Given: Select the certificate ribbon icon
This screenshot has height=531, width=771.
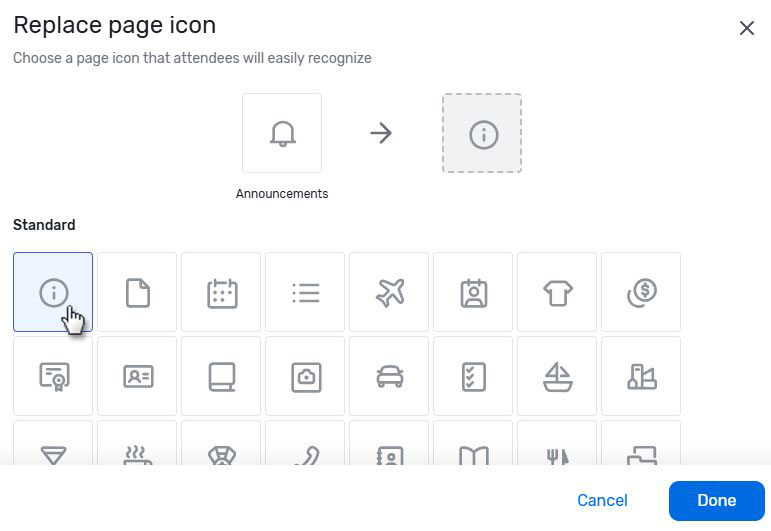Looking at the screenshot, I should tap(53, 376).
